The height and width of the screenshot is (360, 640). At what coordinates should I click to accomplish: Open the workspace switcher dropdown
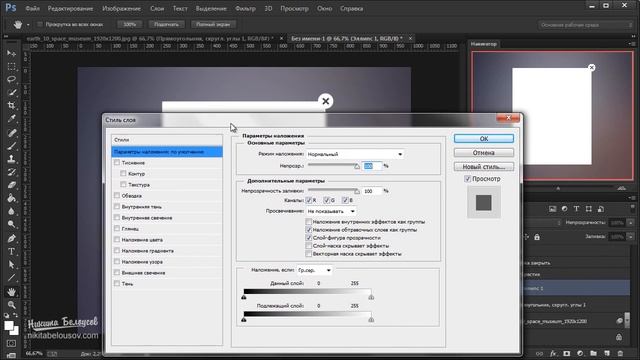tap(585, 25)
